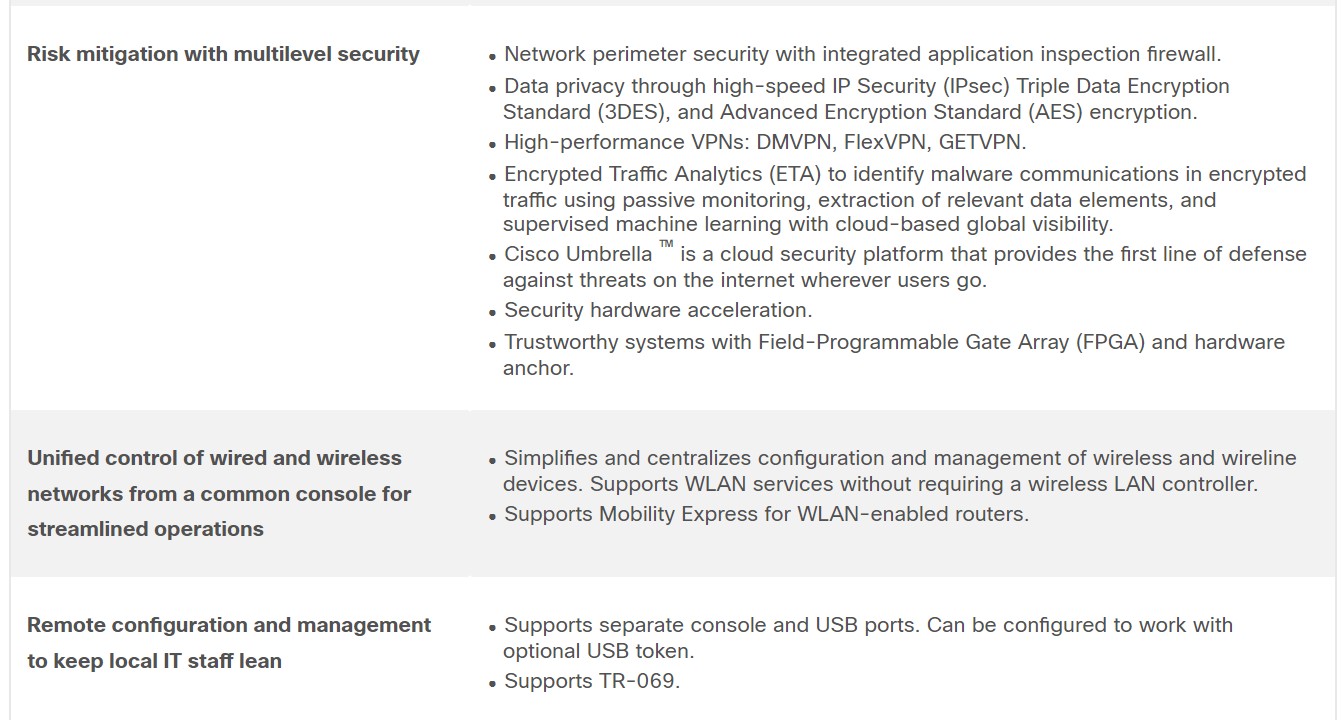The image size is (1344, 720).
Task: Click the 'Supports Mobility Express' bullet
Action: pyautogui.click(x=766, y=515)
